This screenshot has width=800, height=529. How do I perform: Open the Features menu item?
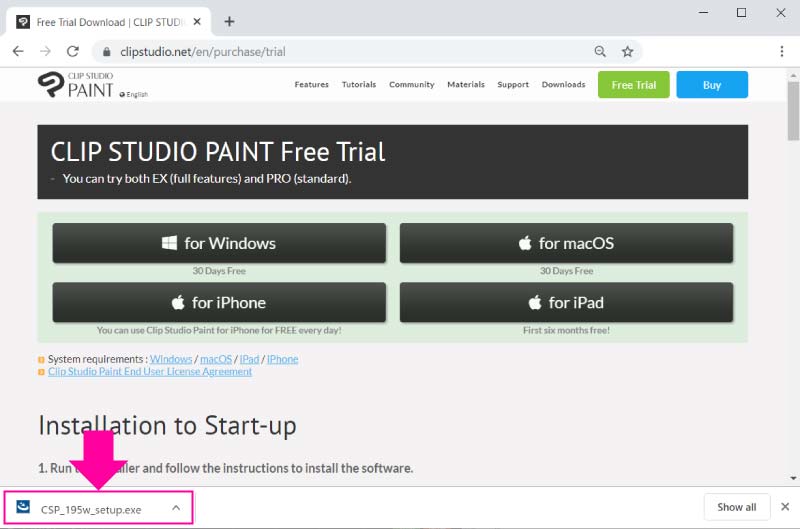pyautogui.click(x=311, y=85)
